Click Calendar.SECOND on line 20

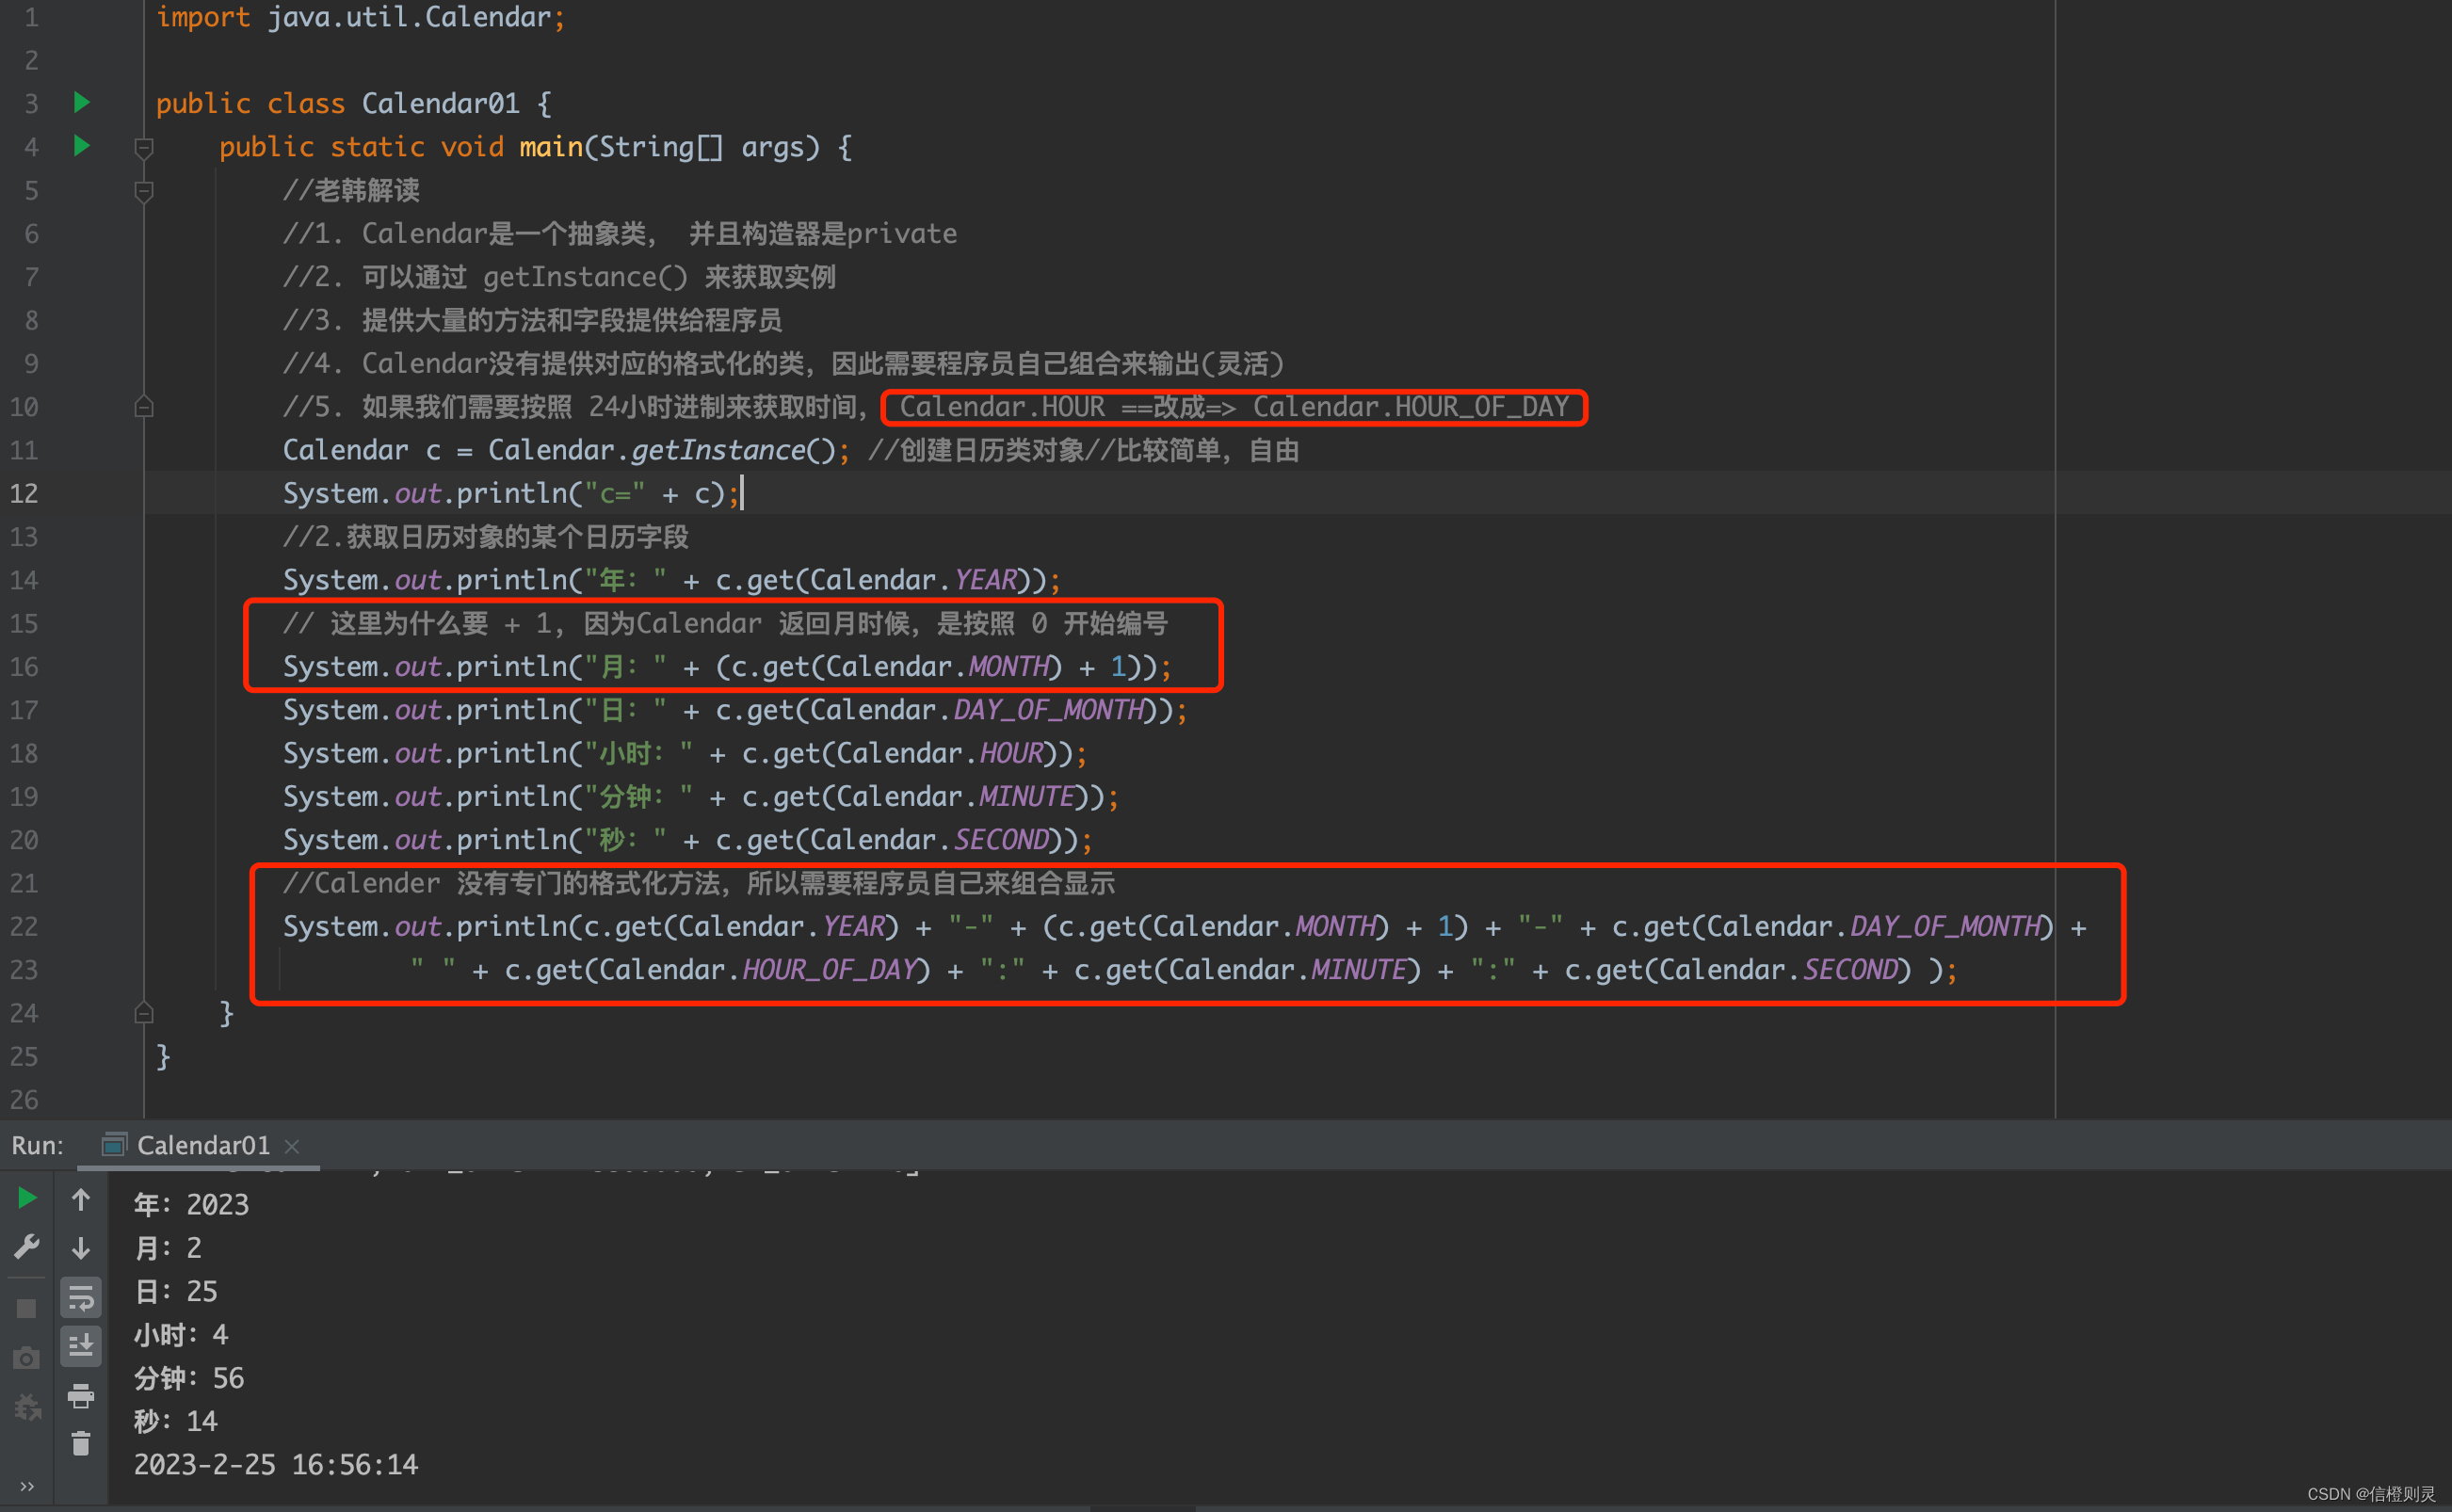(x=930, y=840)
